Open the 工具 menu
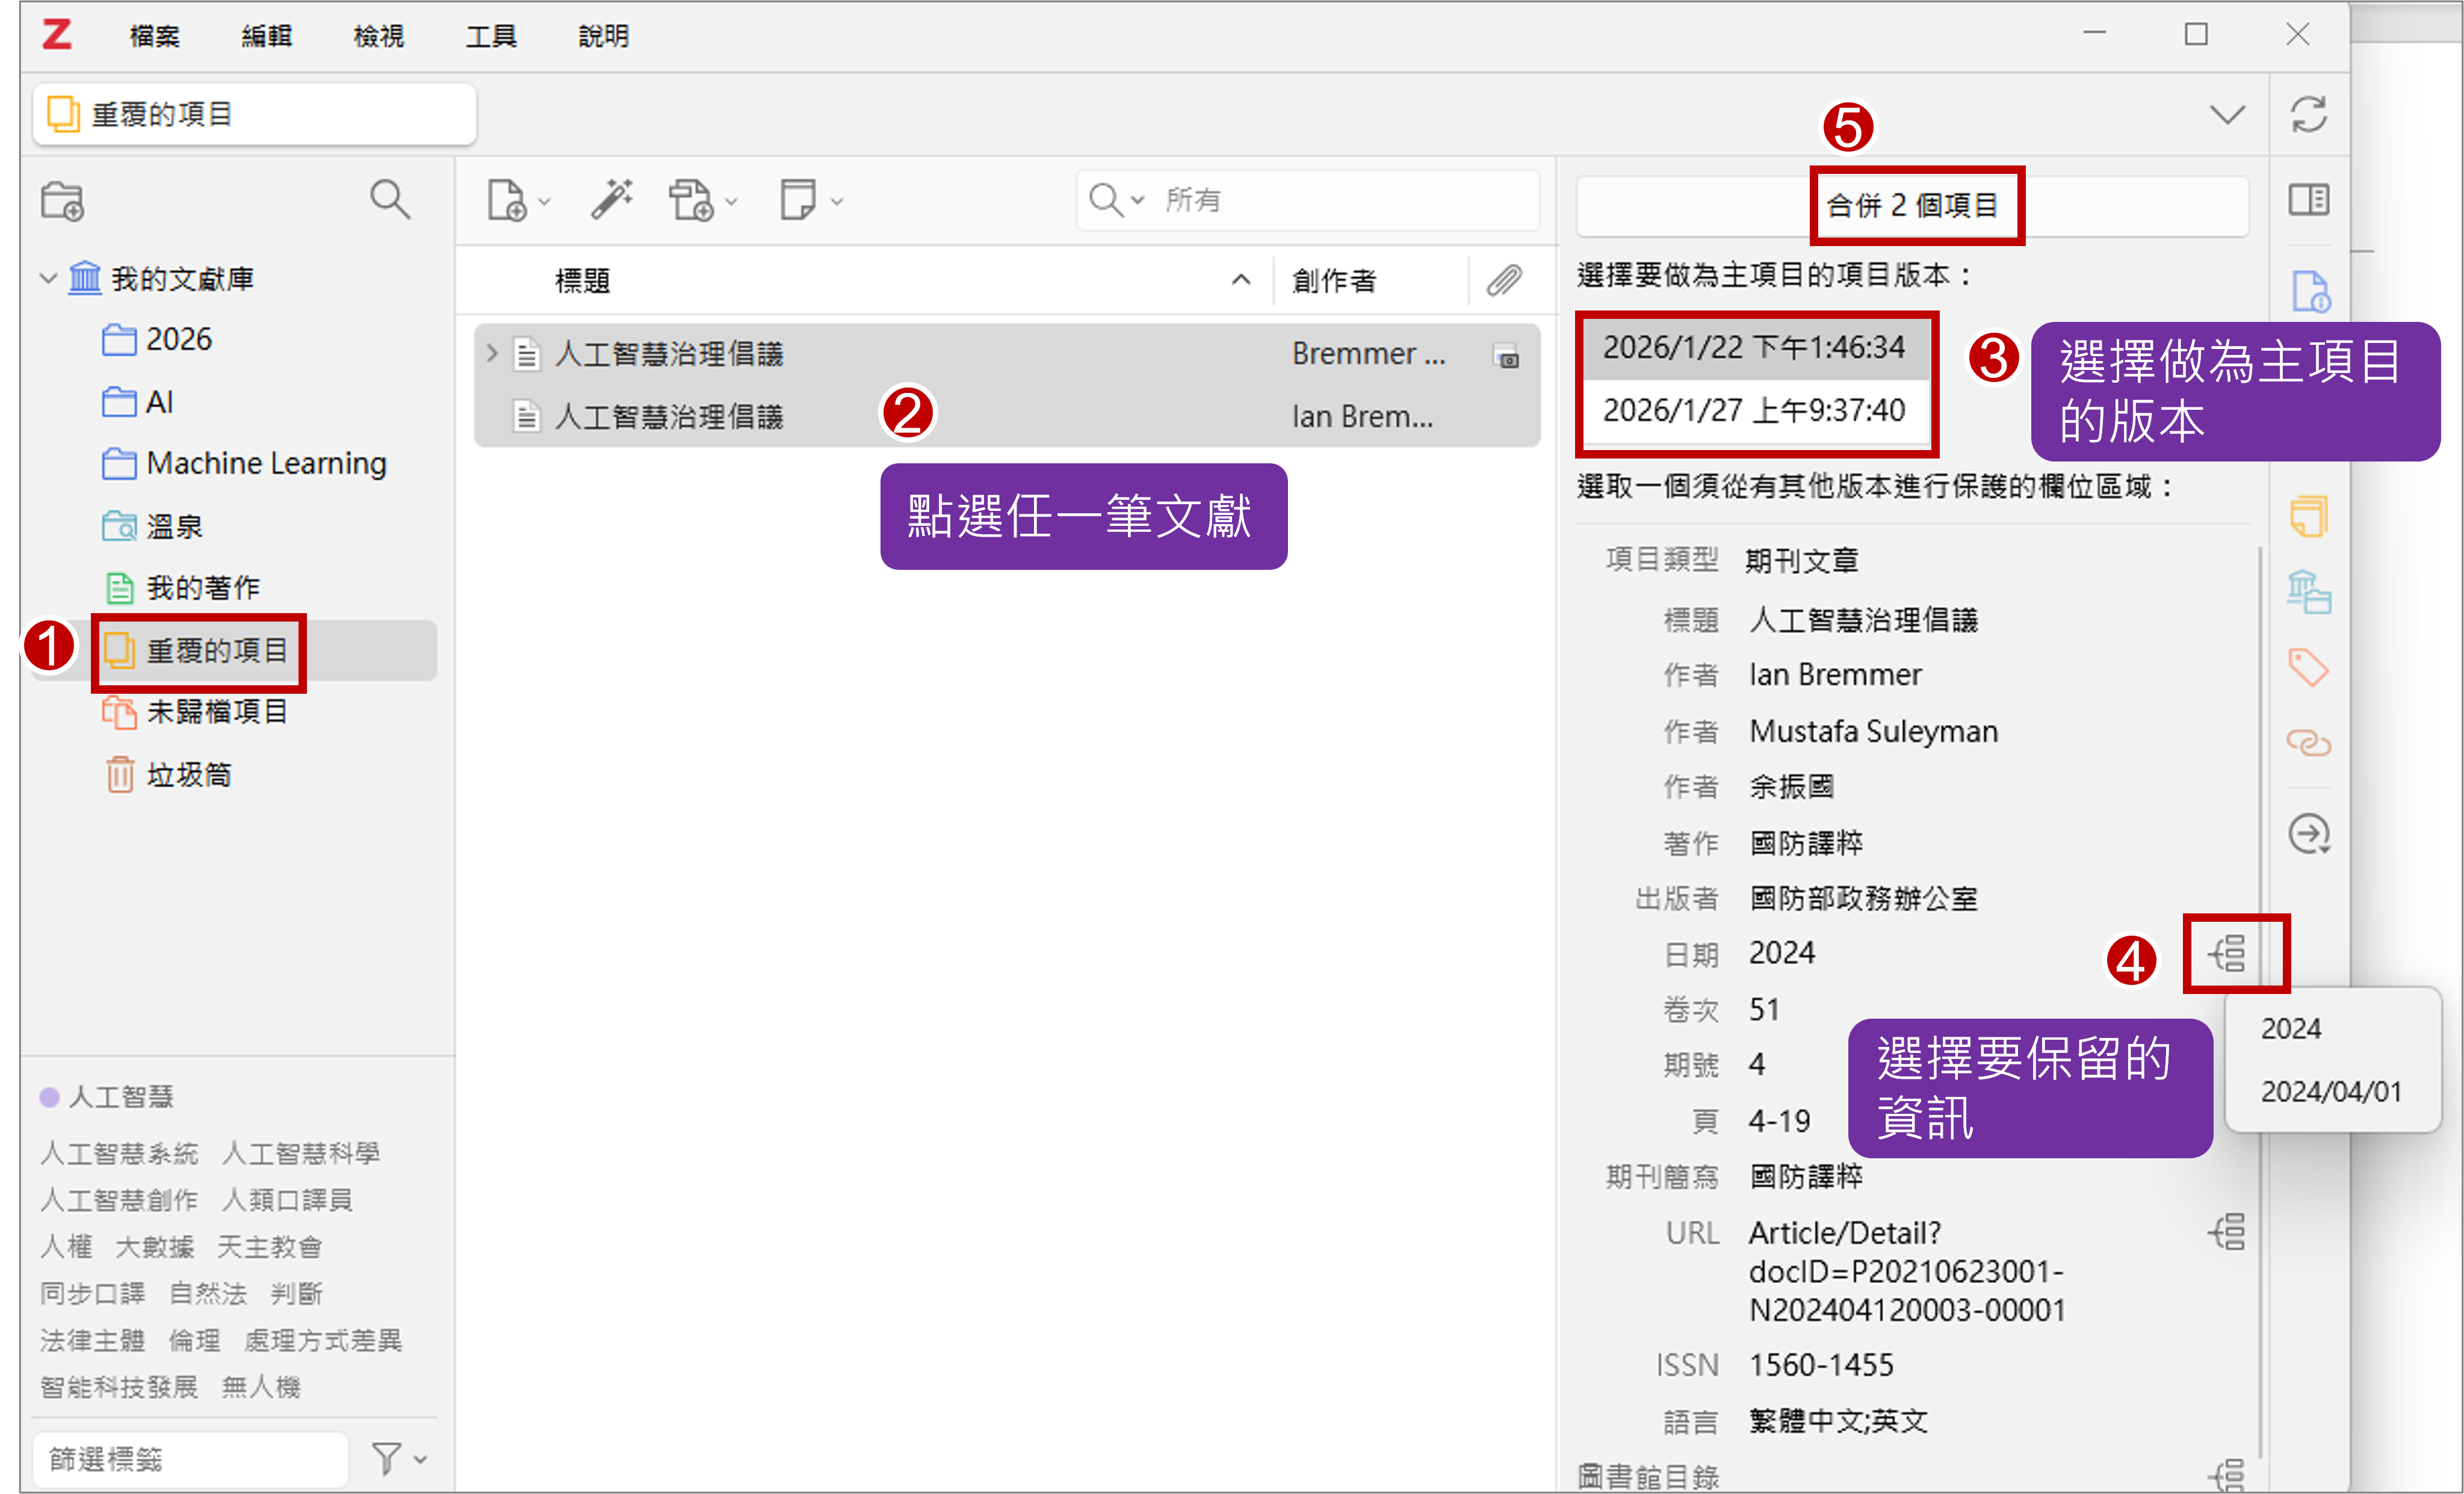2464x1494 pixels. [x=490, y=36]
